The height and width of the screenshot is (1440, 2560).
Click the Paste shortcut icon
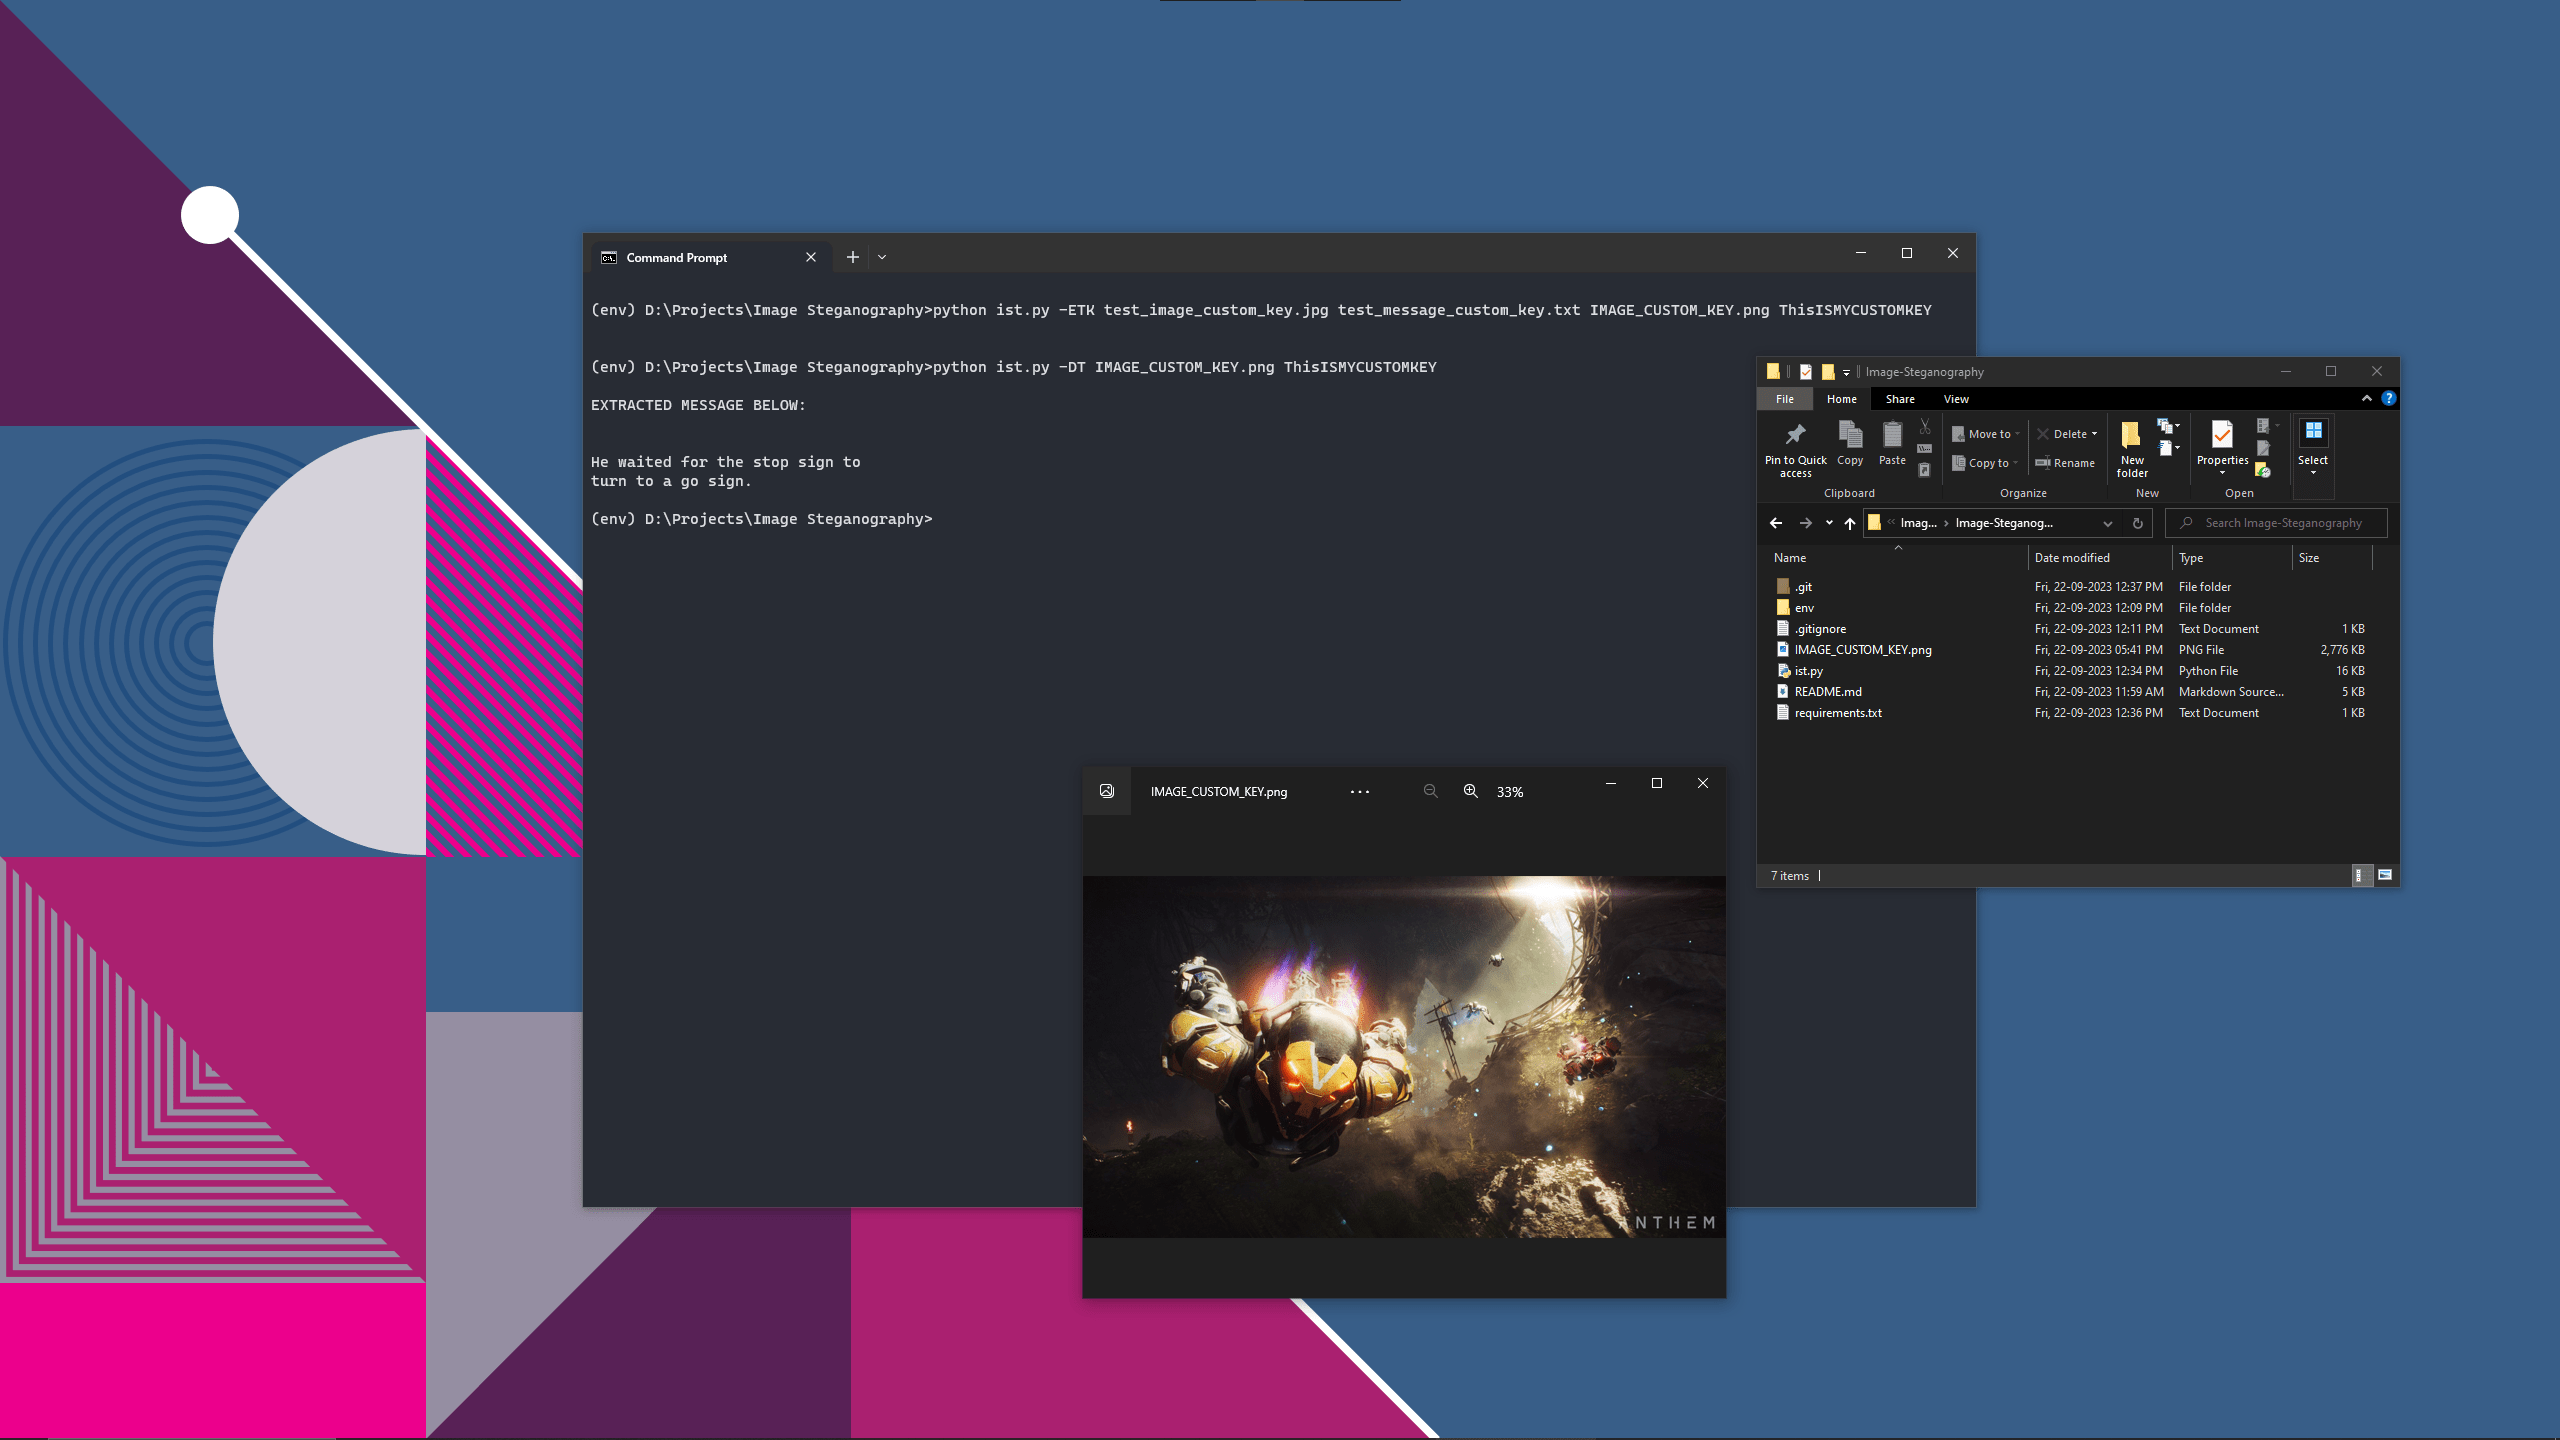click(1925, 470)
